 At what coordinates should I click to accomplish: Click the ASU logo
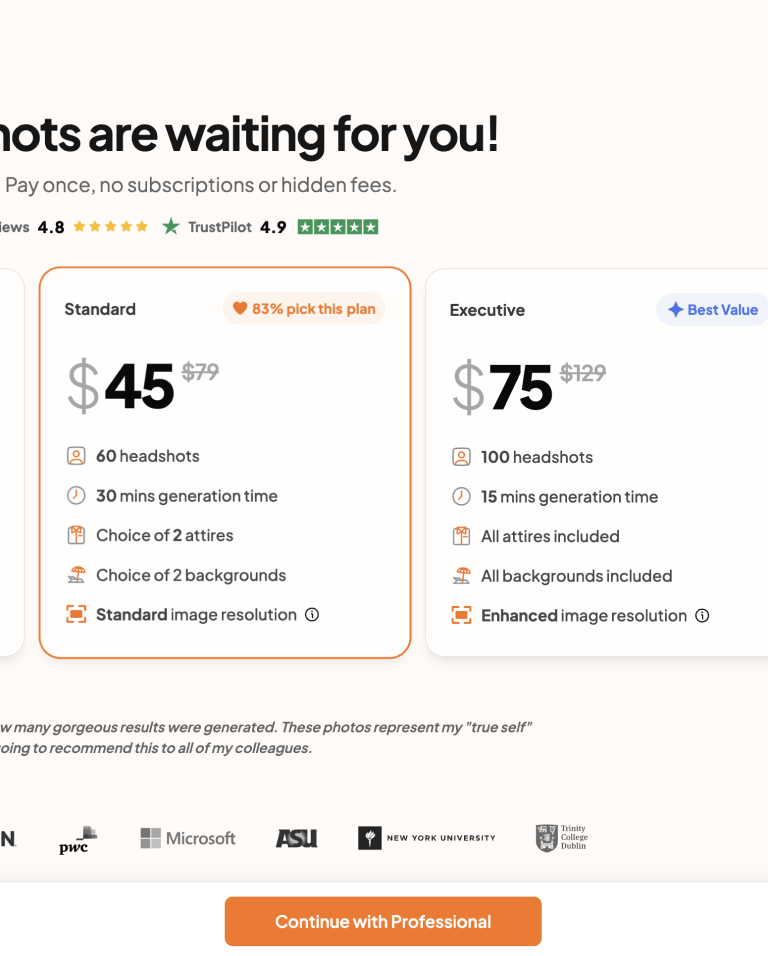(x=296, y=838)
